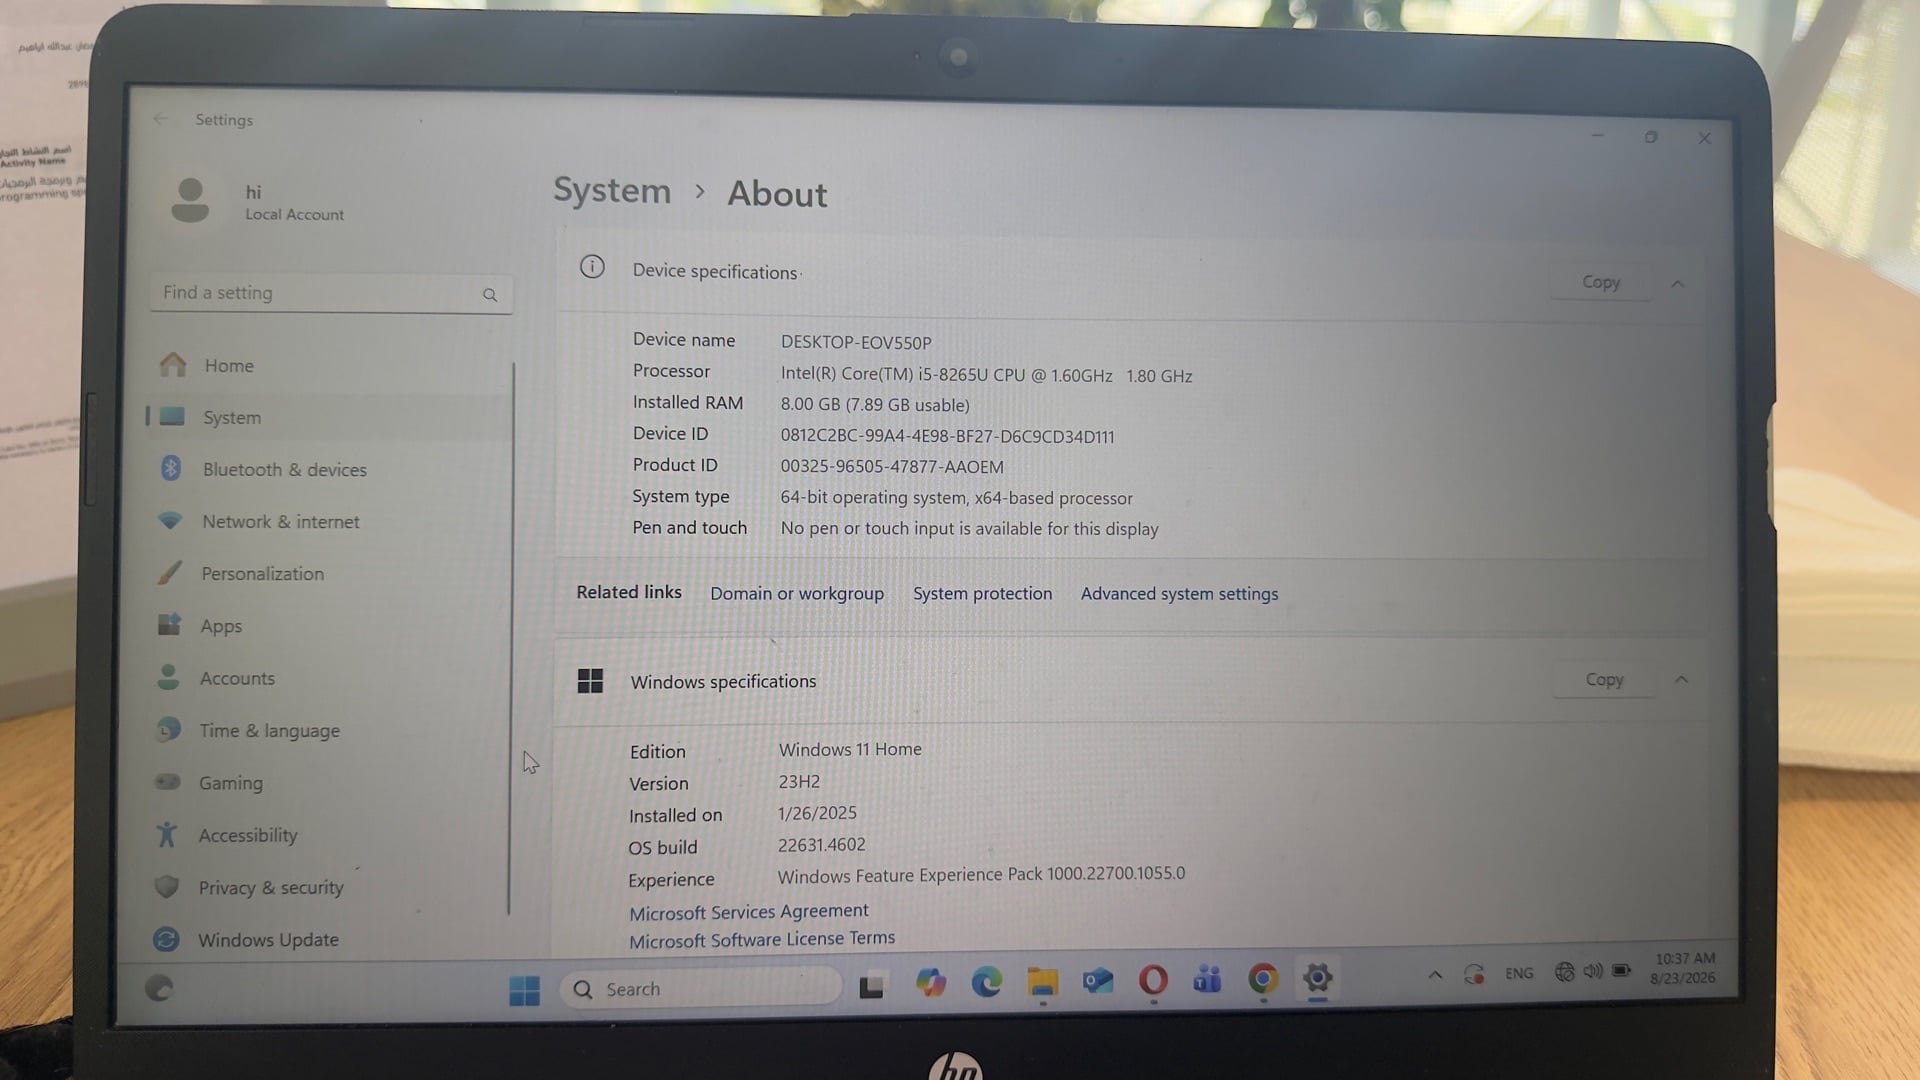Open the clock and date in the taskbar
1920x1080 pixels.
[1684, 968]
